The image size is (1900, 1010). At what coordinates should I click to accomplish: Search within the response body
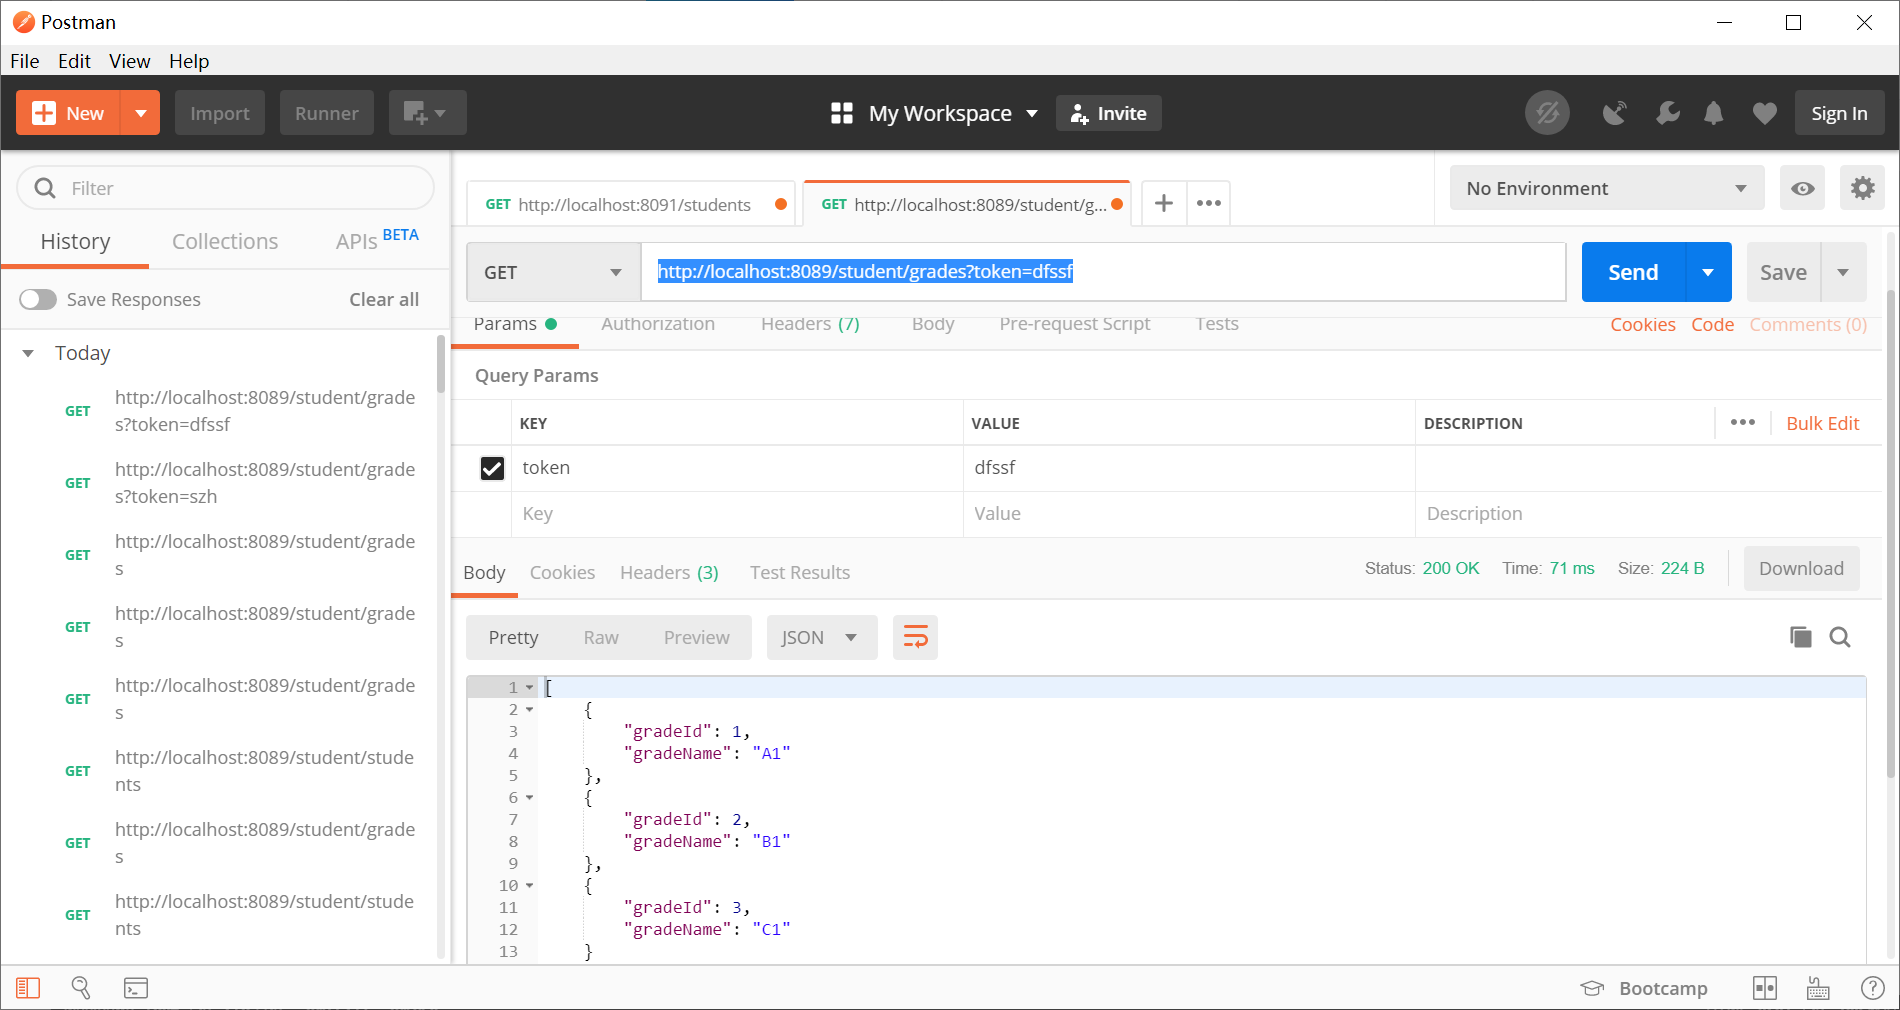pos(1840,637)
